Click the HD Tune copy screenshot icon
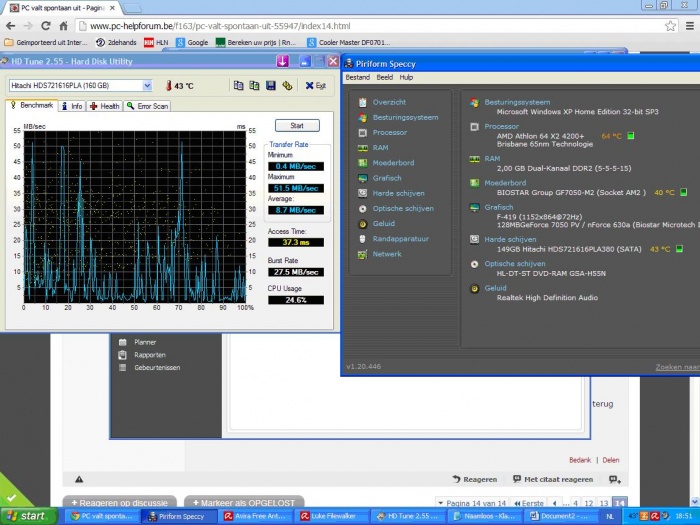Viewport: 700px width, 525px height. pyautogui.click(x=254, y=85)
